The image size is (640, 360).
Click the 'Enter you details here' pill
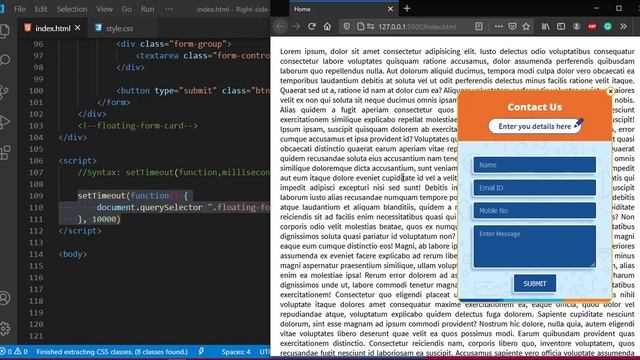point(536,126)
